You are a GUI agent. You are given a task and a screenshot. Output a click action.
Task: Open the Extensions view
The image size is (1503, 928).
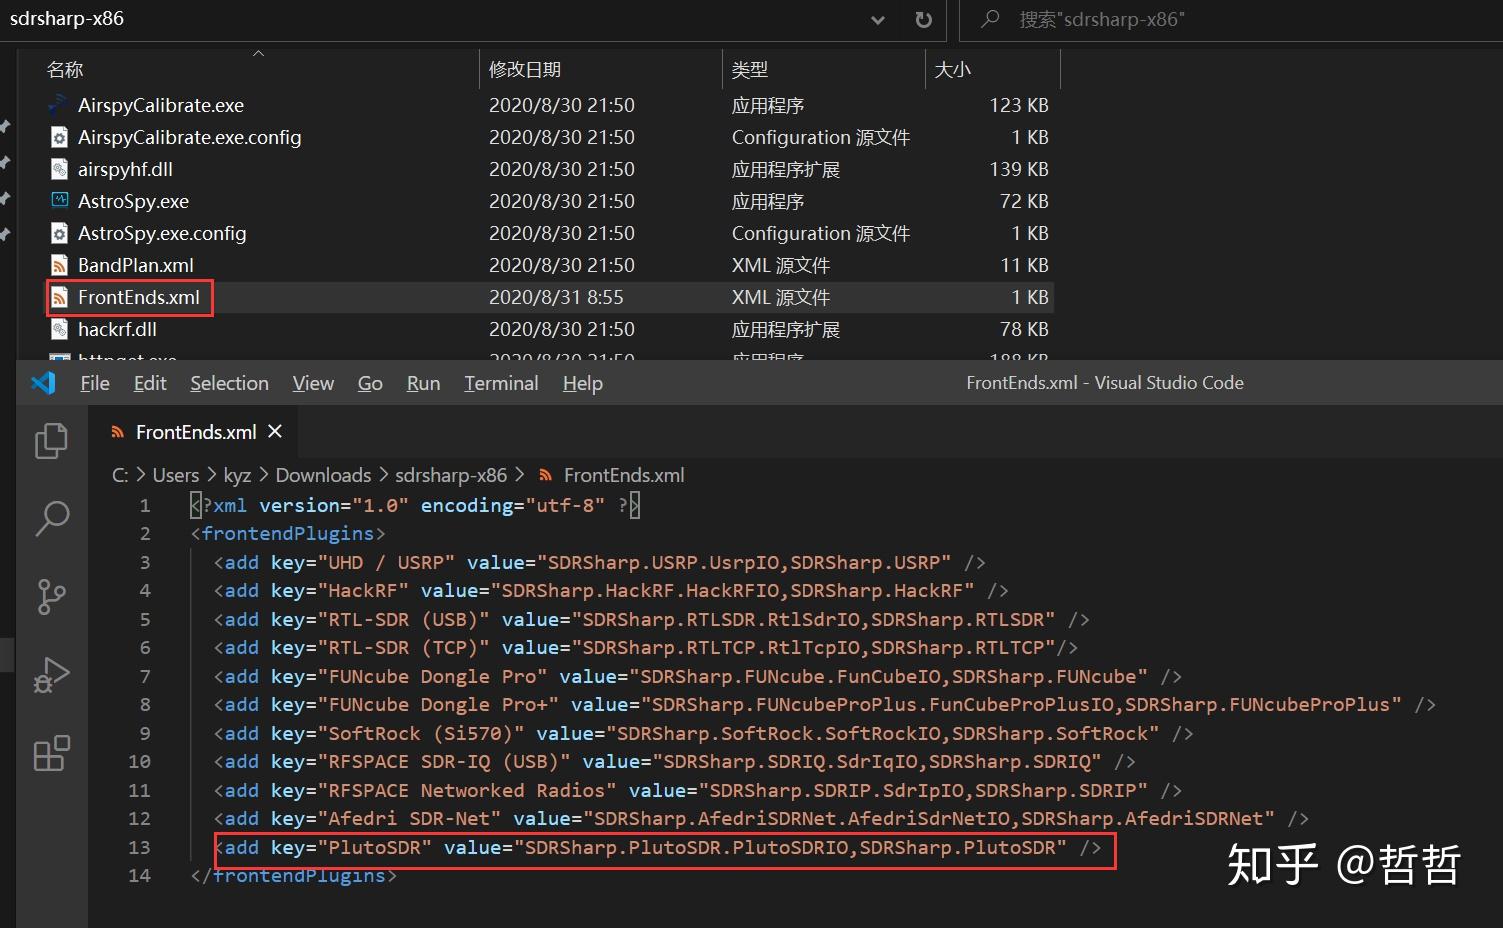click(51, 753)
